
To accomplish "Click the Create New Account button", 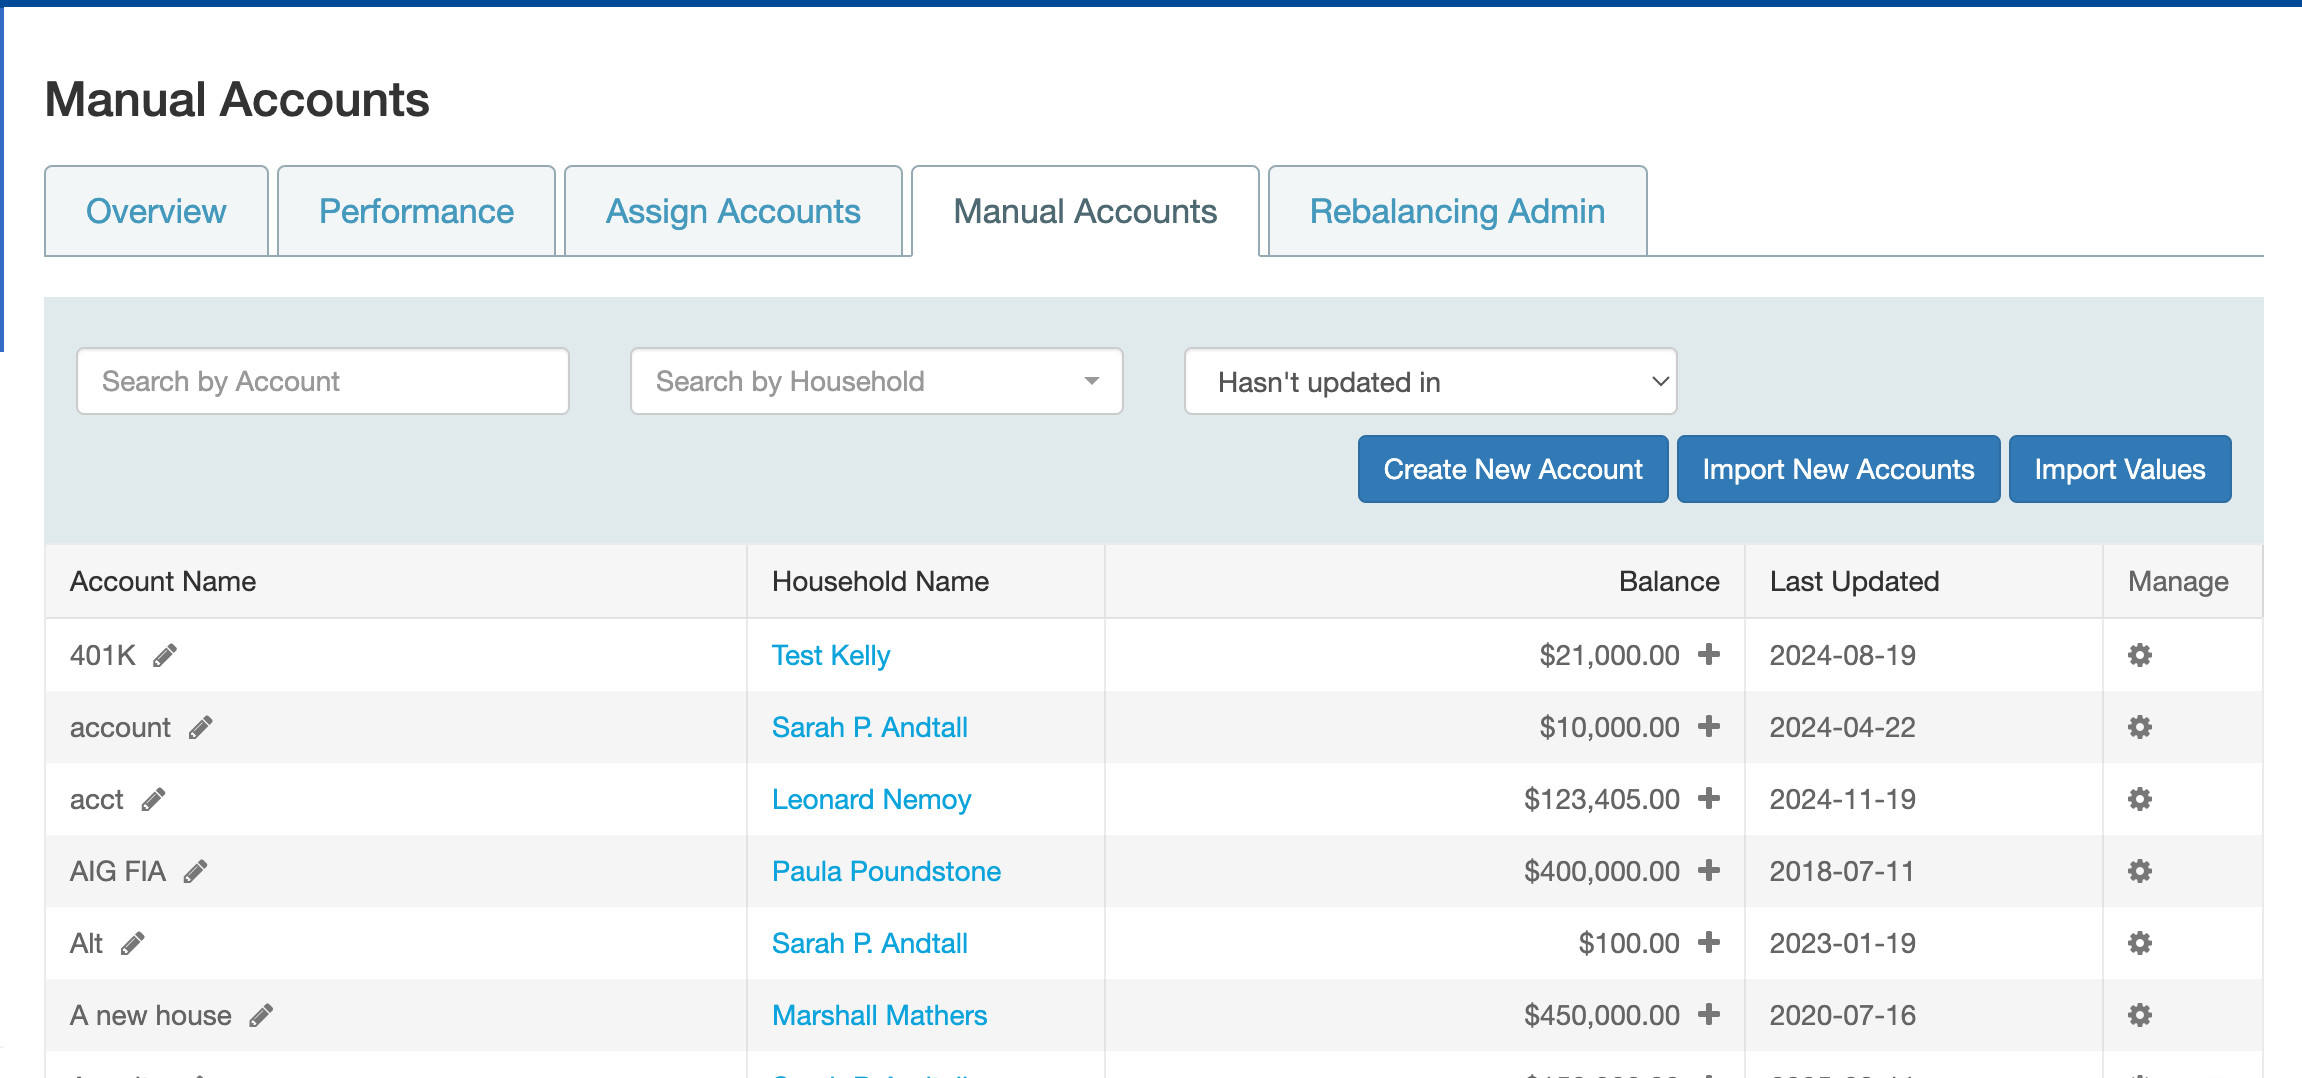I will (x=1513, y=469).
